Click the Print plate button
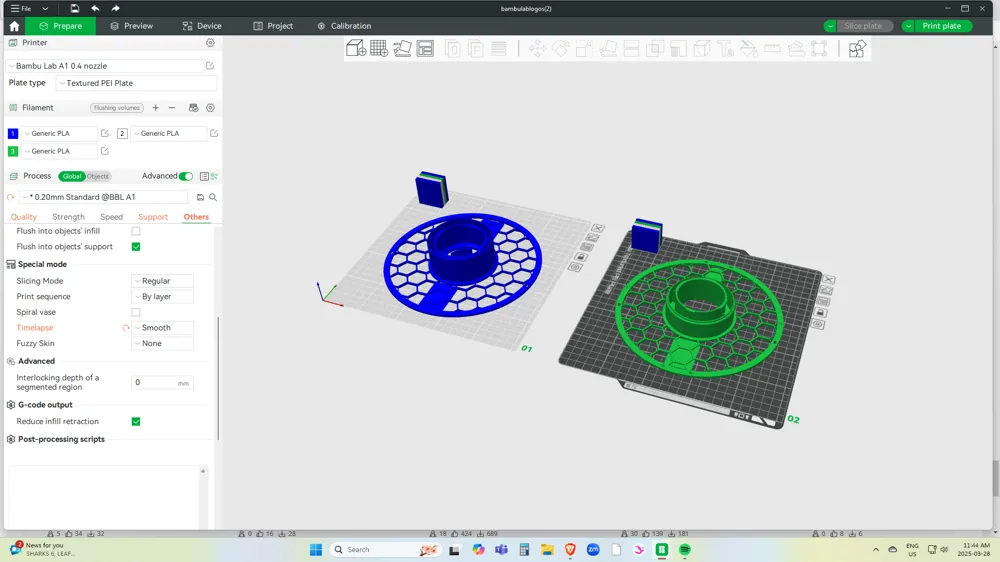The width and height of the screenshot is (1000, 562). [x=942, y=26]
